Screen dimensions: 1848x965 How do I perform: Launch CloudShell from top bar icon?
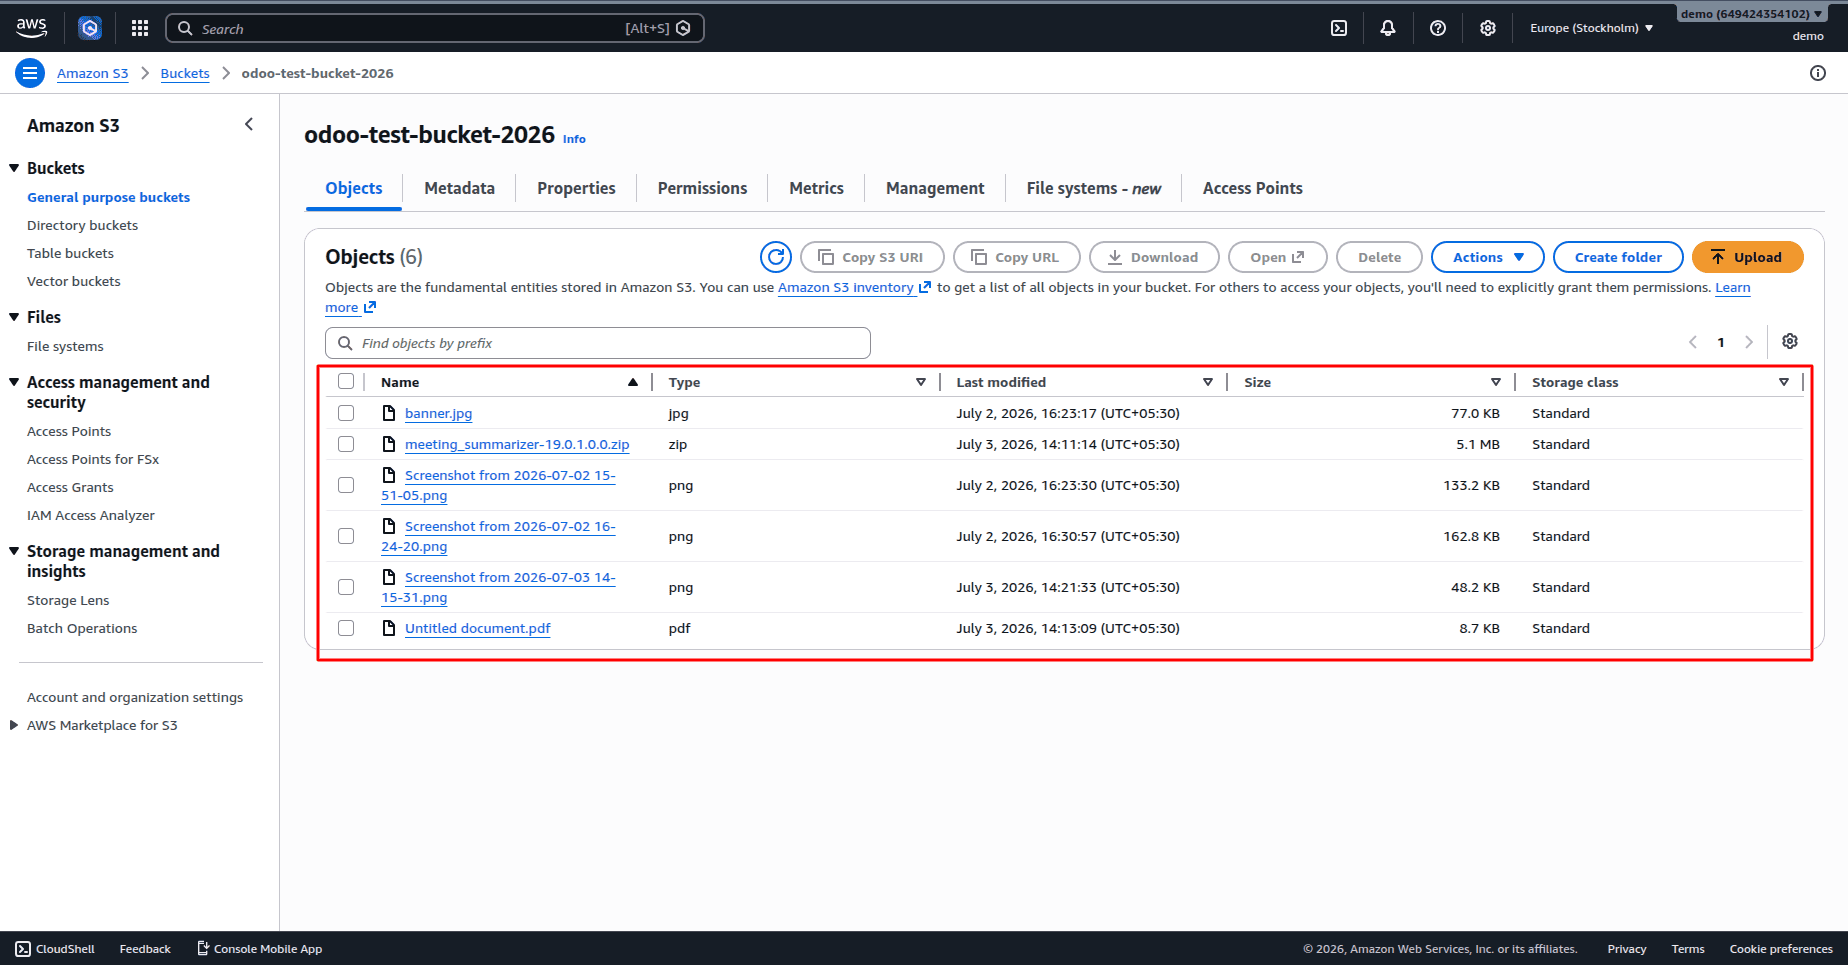pyautogui.click(x=1339, y=28)
